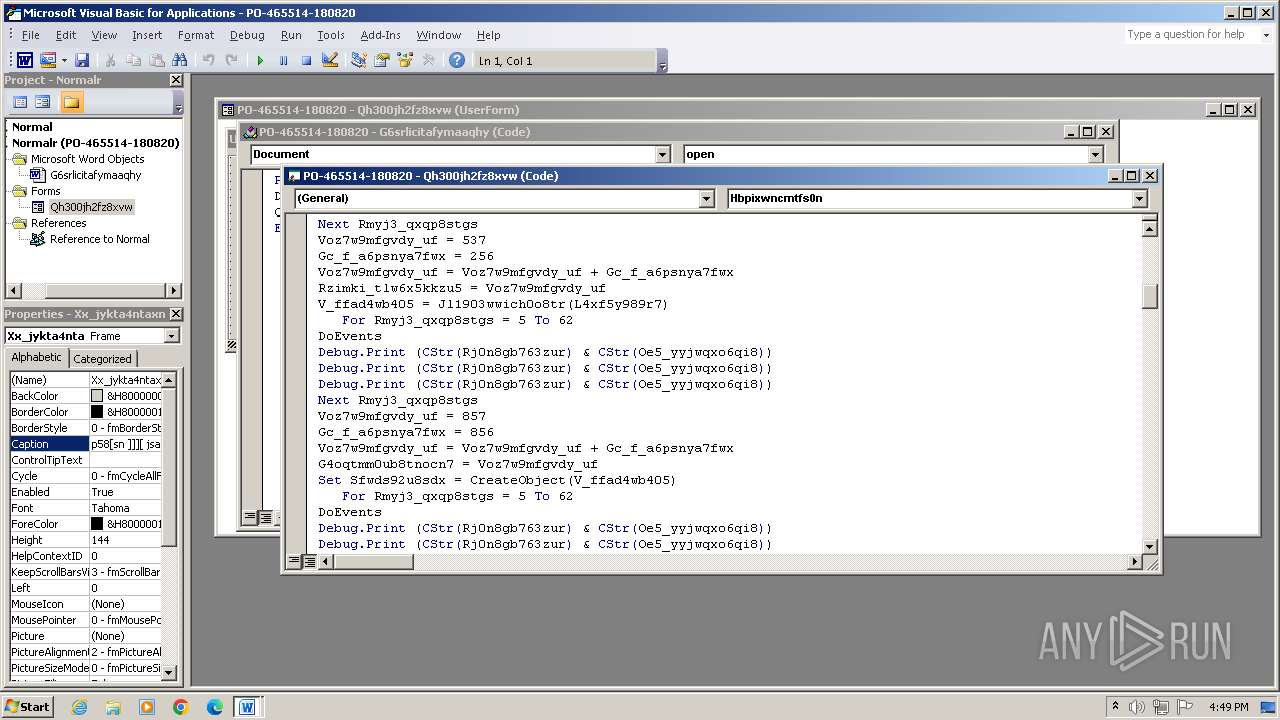The height and width of the screenshot is (720, 1280).
Task: Open the Debug menu
Action: (x=247, y=35)
